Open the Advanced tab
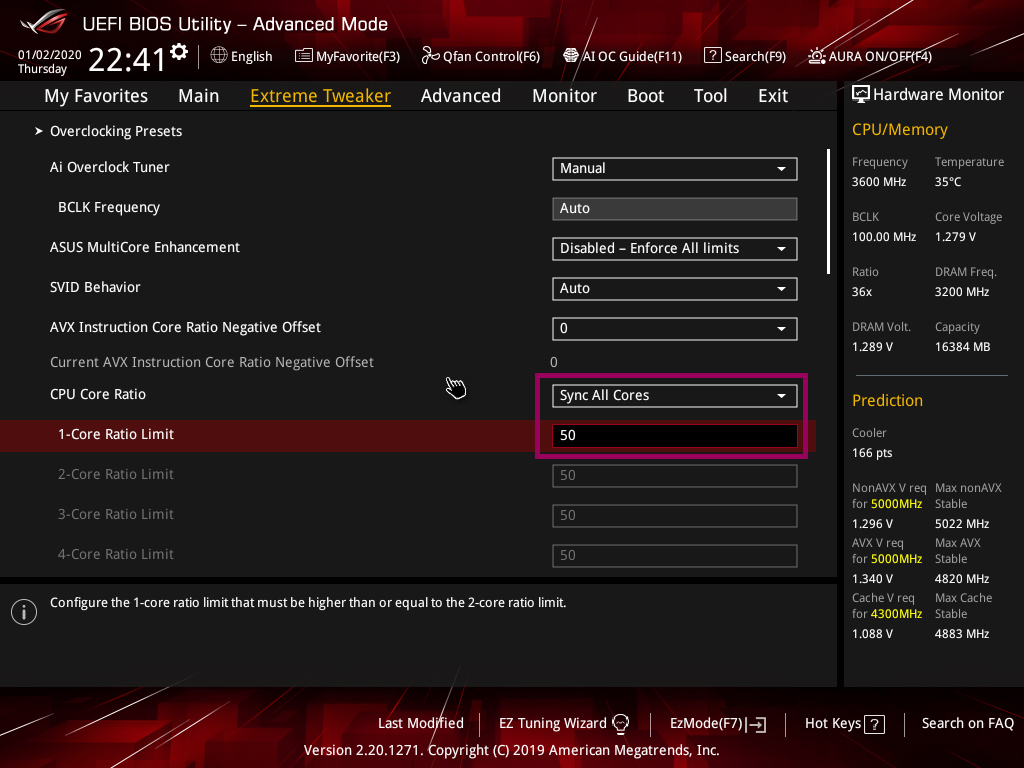This screenshot has width=1024, height=768. pyautogui.click(x=460, y=96)
